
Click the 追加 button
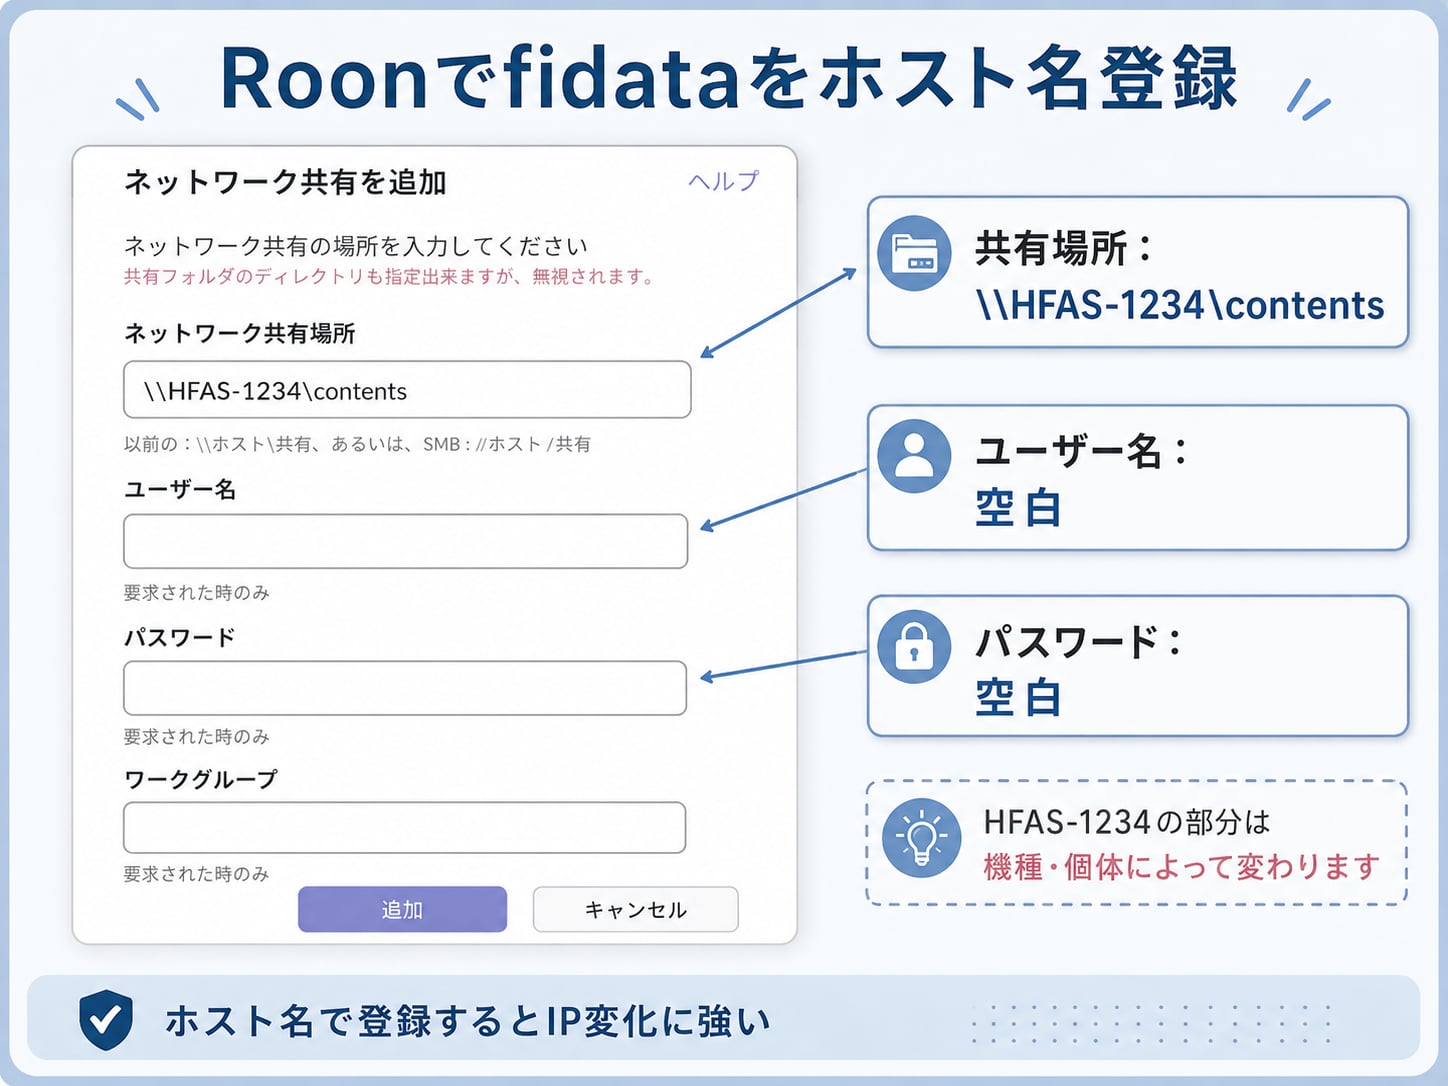(x=402, y=909)
